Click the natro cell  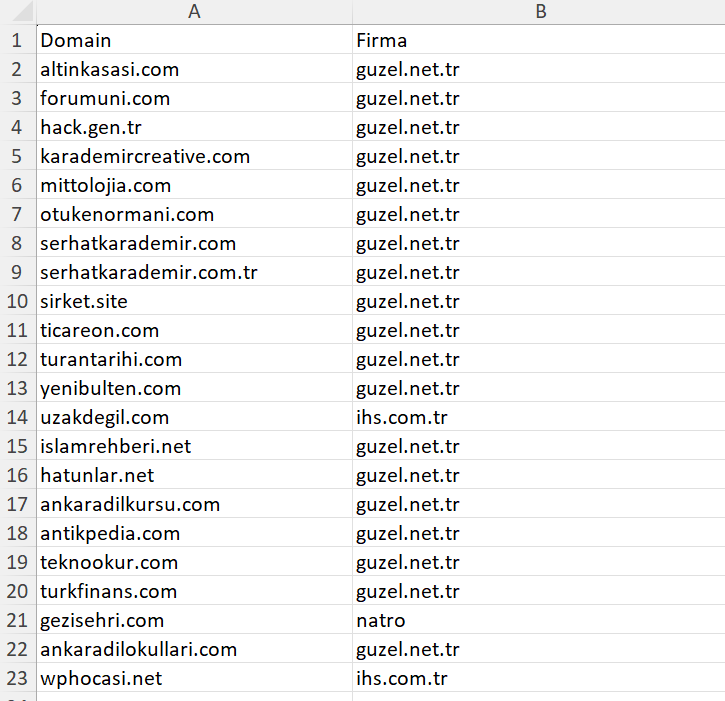(539, 620)
